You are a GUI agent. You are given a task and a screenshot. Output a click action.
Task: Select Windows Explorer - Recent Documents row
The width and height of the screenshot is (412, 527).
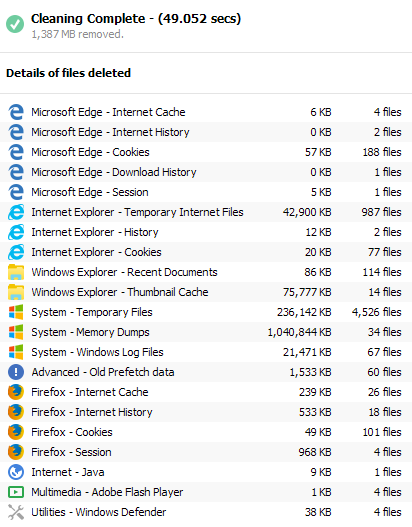click(x=206, y=272)
